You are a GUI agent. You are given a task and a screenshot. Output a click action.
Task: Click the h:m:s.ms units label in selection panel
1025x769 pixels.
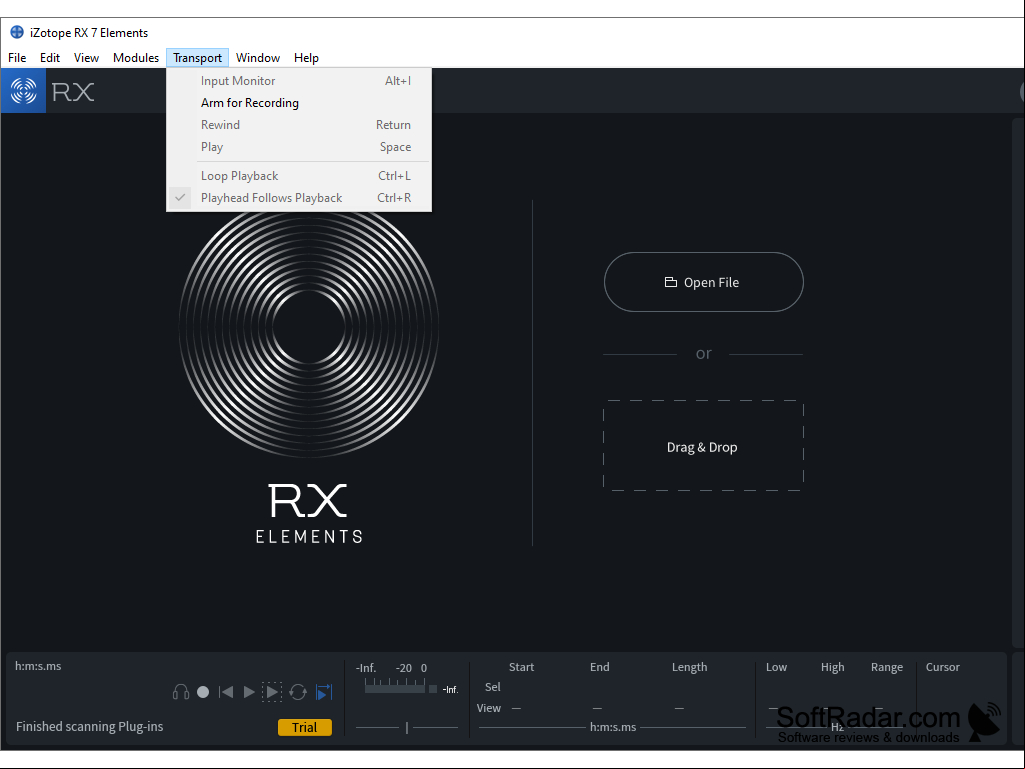click(x=613, y=727)
